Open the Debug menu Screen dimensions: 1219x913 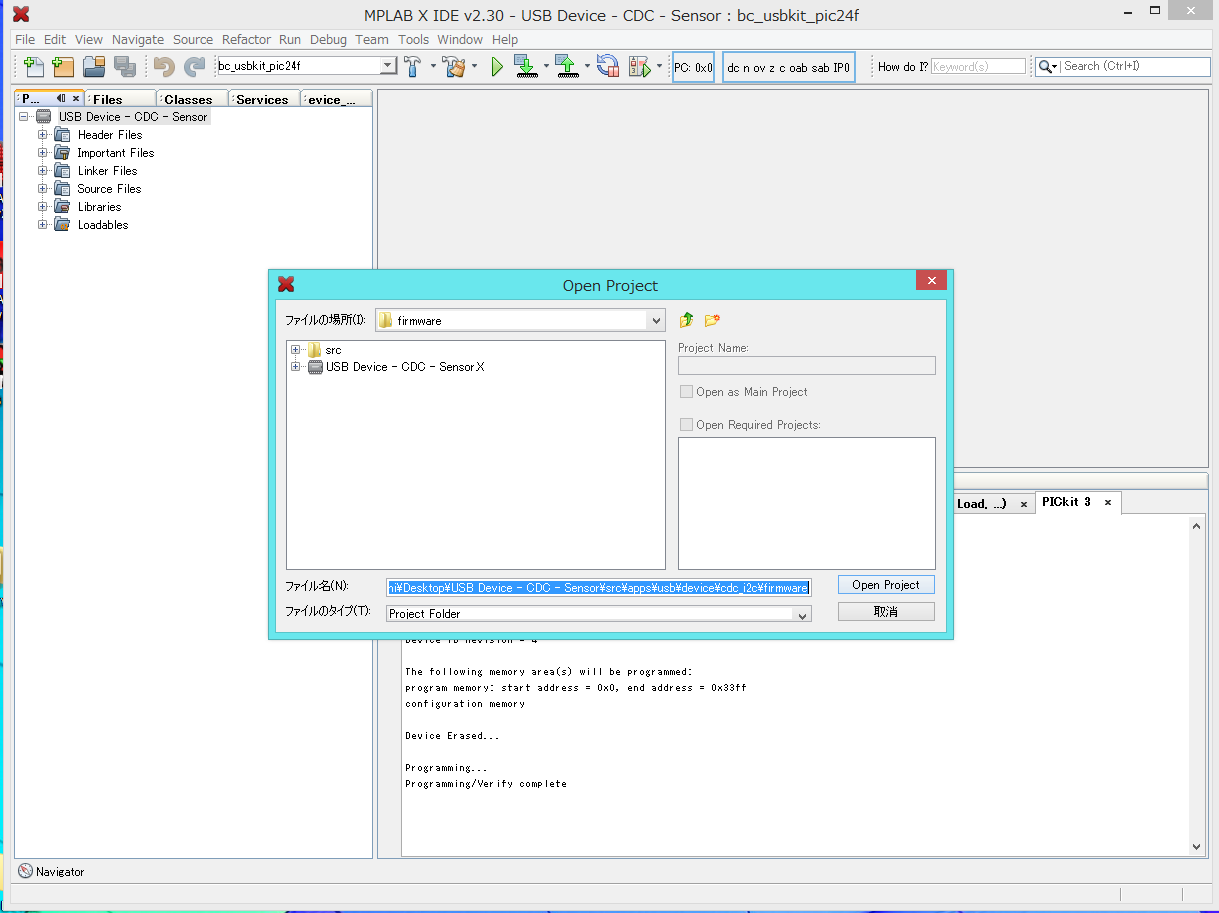[328, 40]
